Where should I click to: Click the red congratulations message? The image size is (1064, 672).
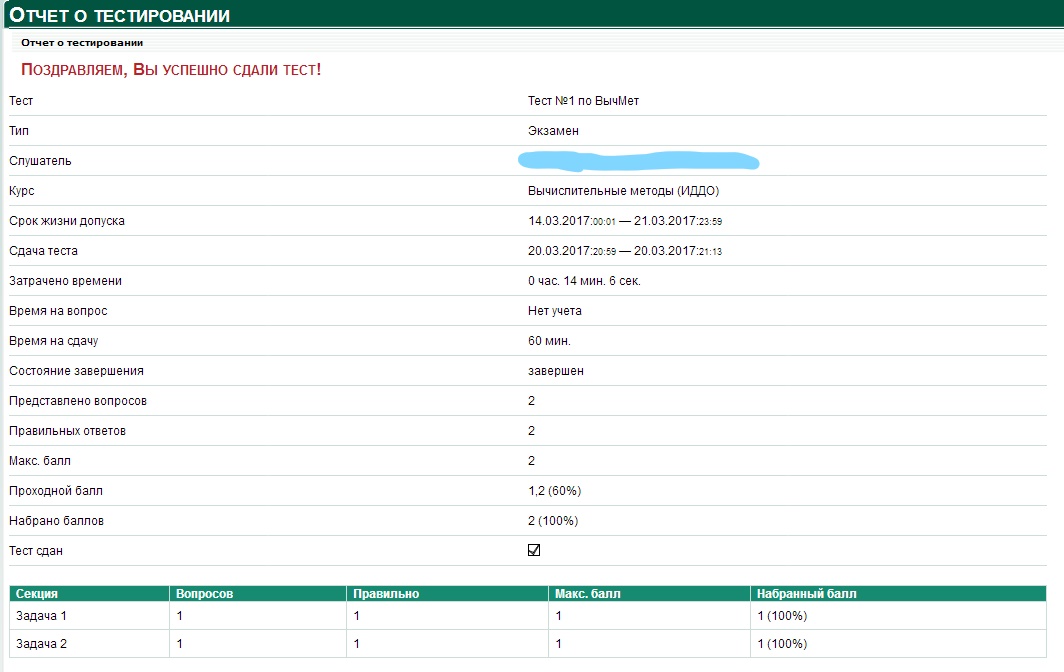tap(171, 70)
